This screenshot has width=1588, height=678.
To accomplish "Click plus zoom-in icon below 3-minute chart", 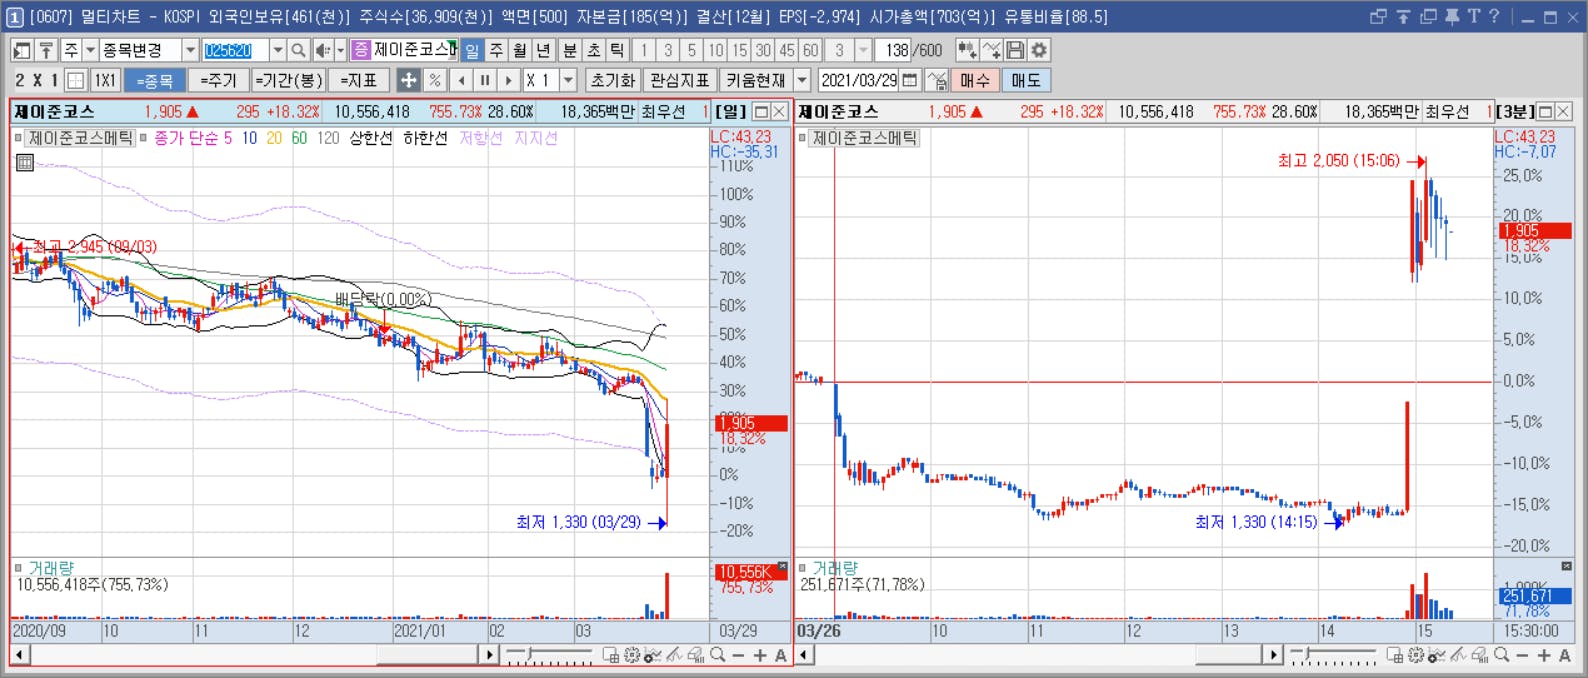I will (x=1543, y=655).
